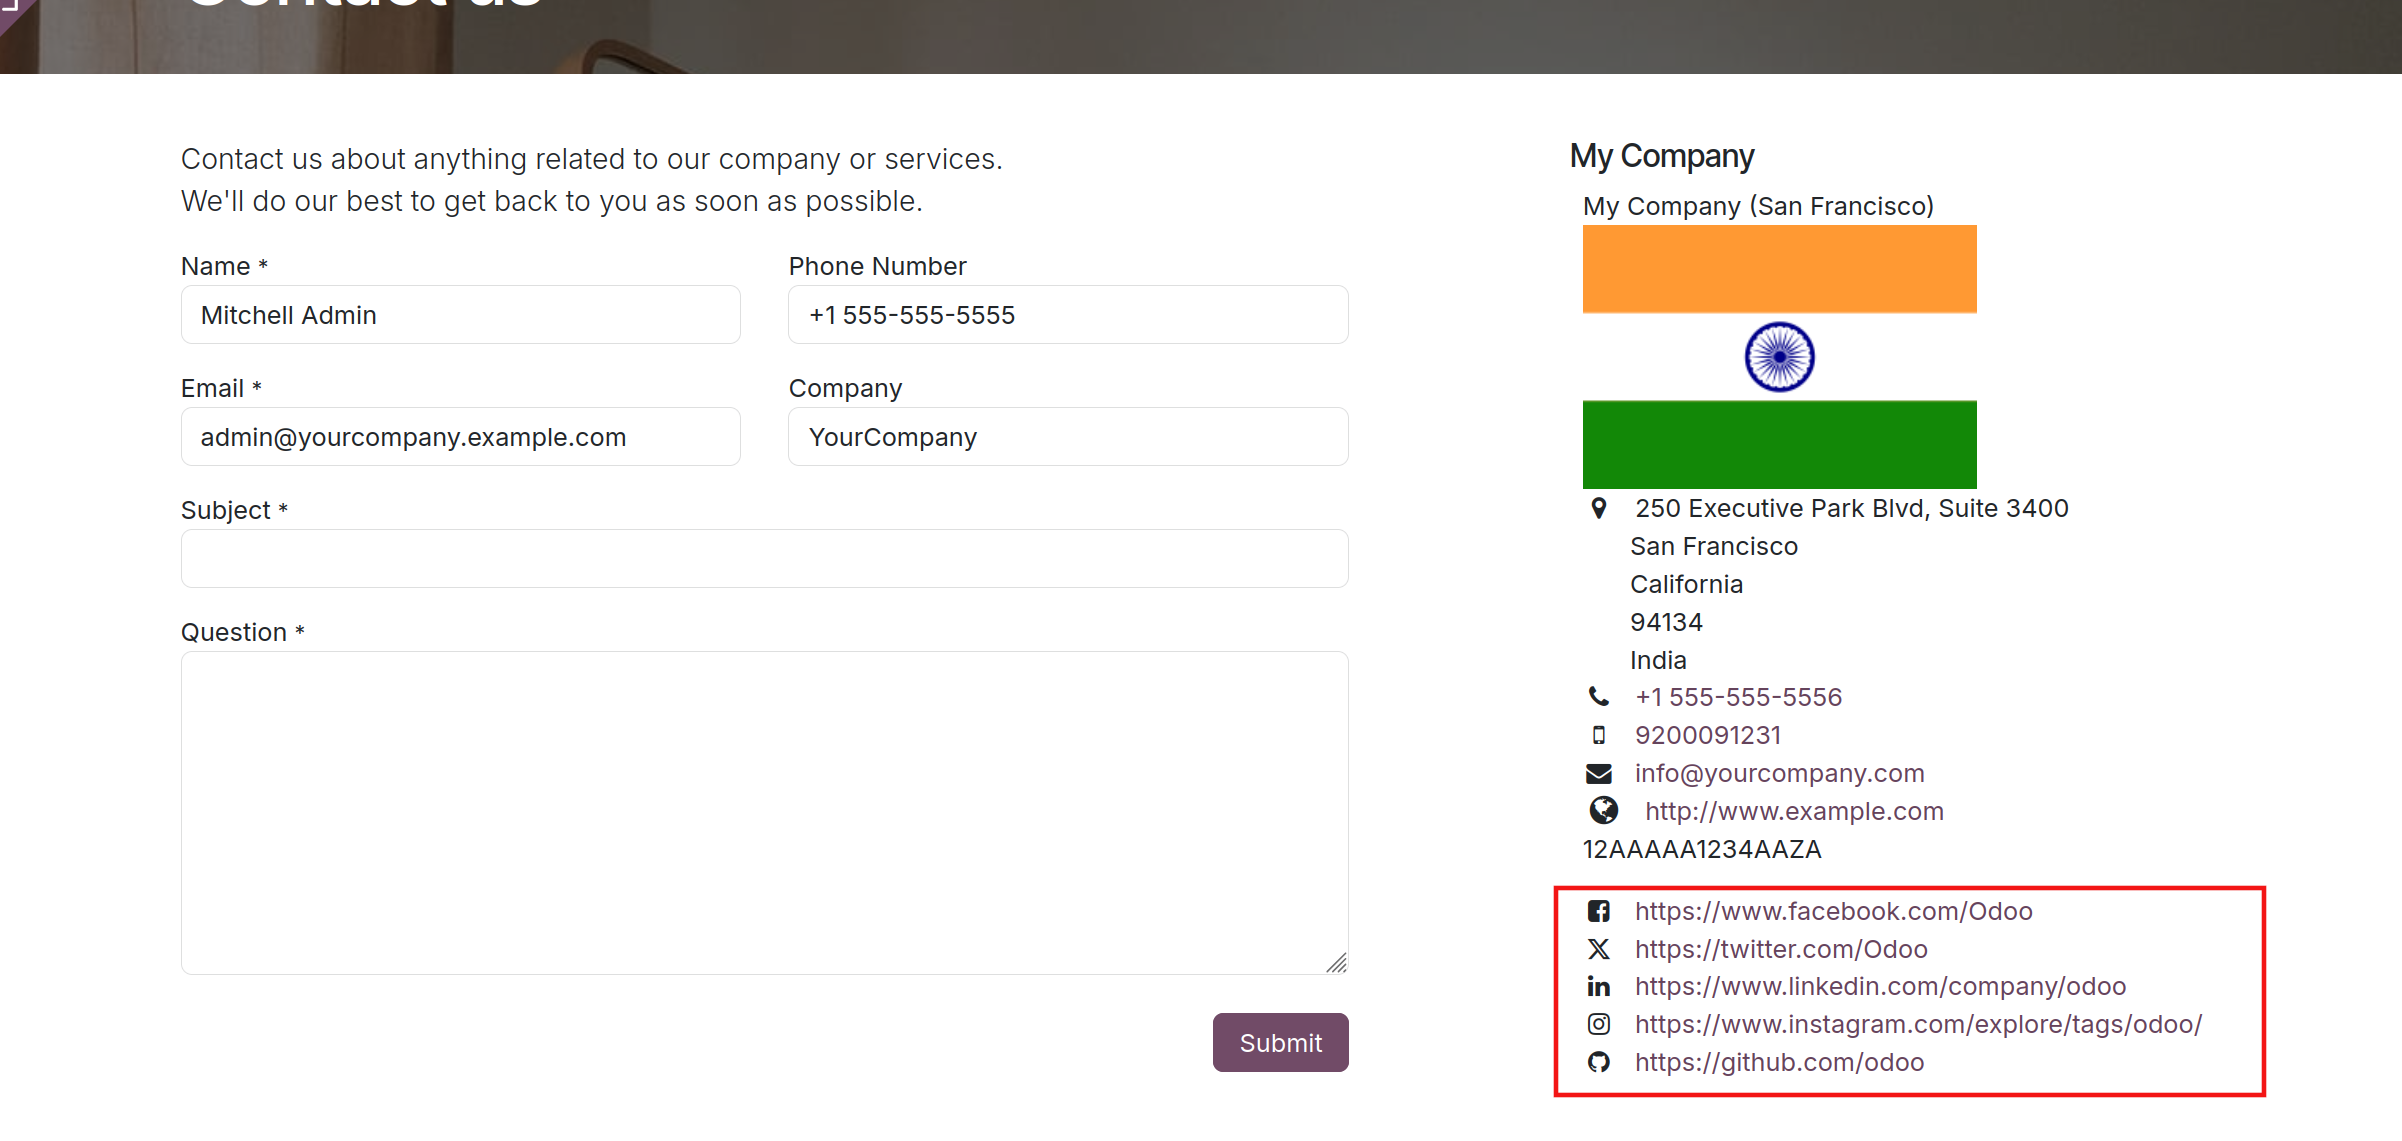The height and width of the screenshot is (1141, 2402).
Task: Click the Company field containing YourCompany
Action: 1067,437
